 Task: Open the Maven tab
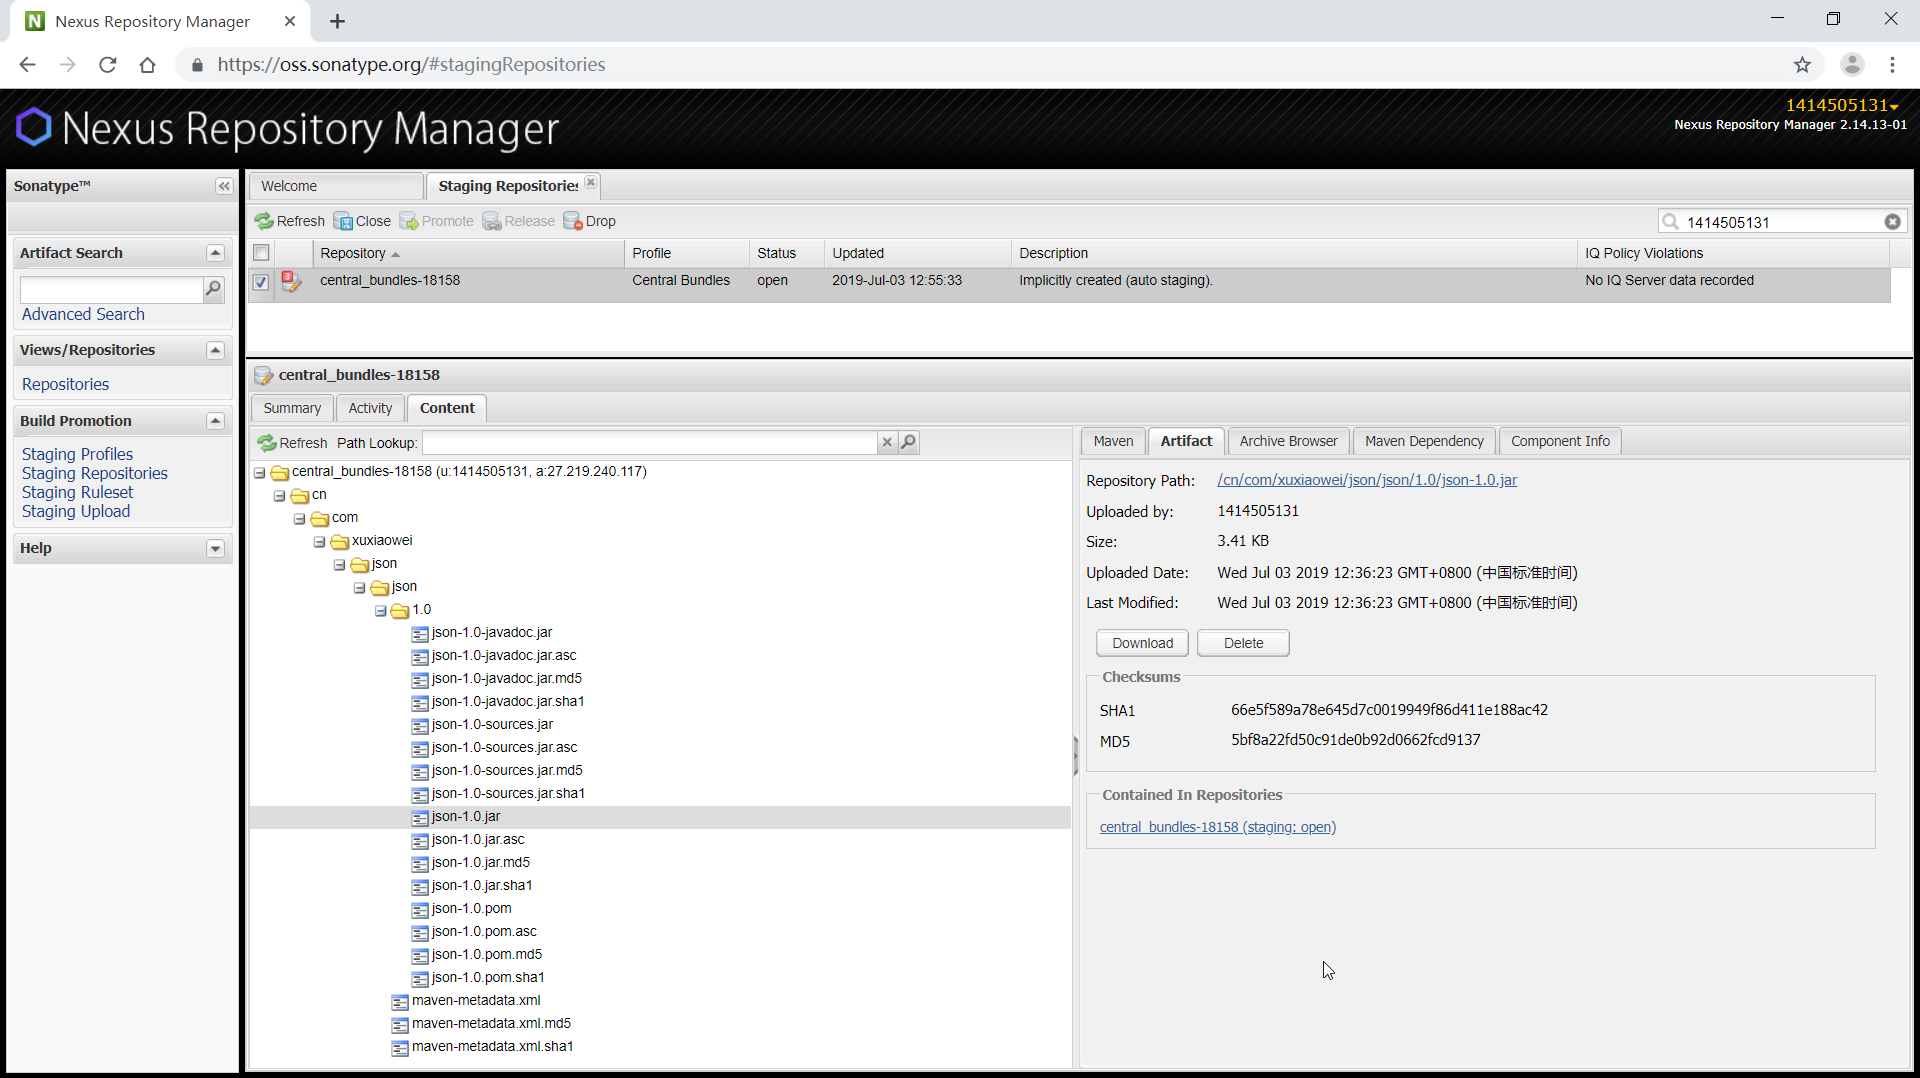1113,441
